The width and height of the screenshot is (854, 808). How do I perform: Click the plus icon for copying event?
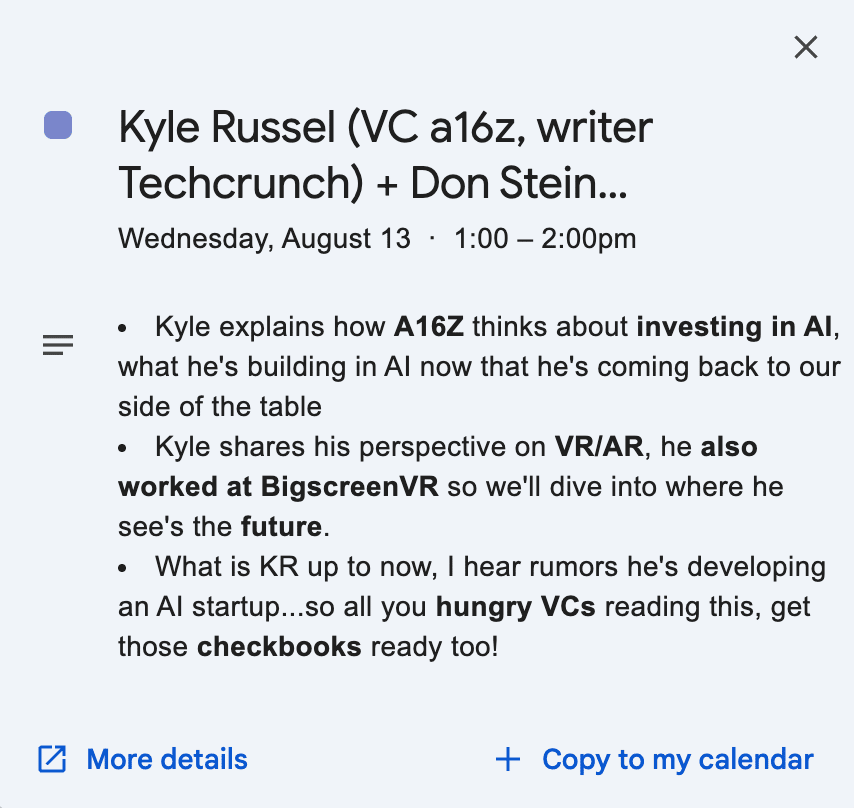(x=508, y=759)
